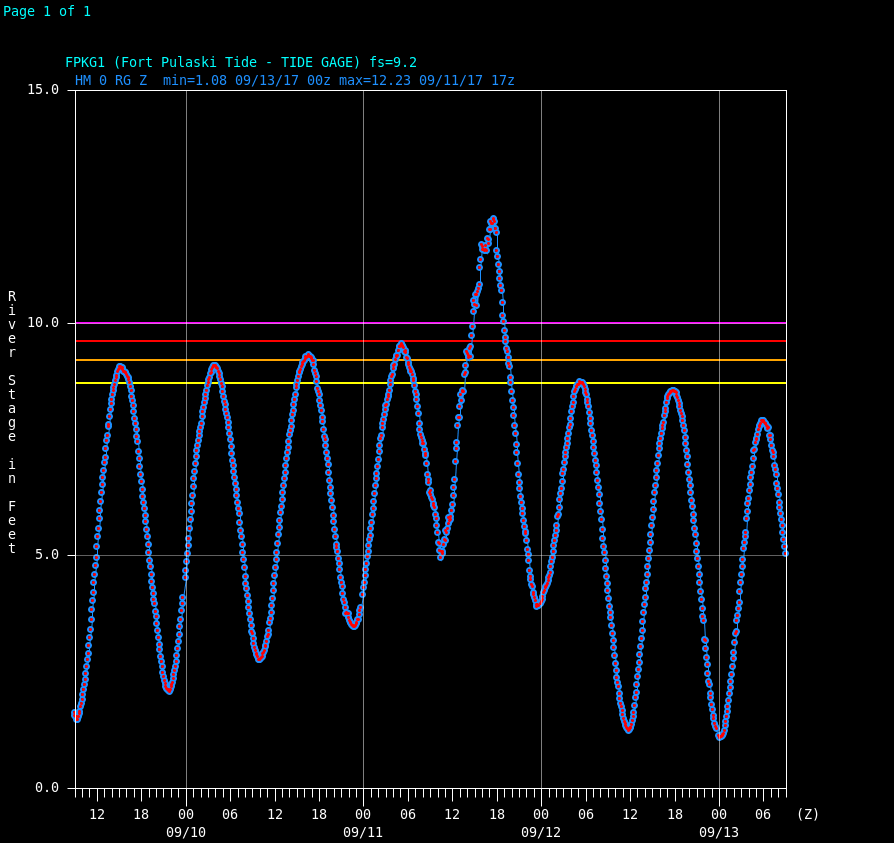Click the first data point at the chart's left edge
Viewport: 896px width, 843px height.
click(x=75, y=714)
